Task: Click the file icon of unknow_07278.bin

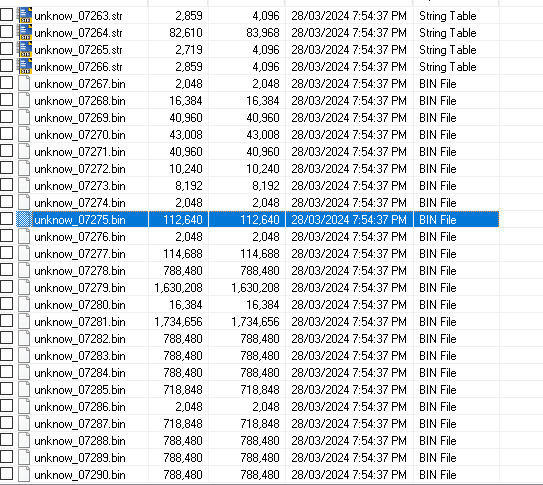Action: tap(24, 270)
